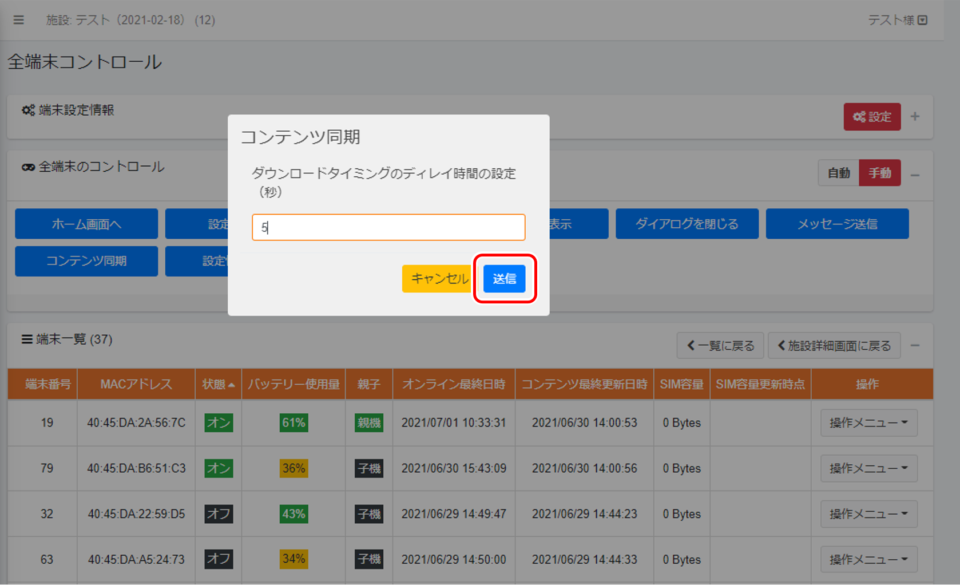Collapse 全端末のコントロール panel with minus icon

click(915, 173)
